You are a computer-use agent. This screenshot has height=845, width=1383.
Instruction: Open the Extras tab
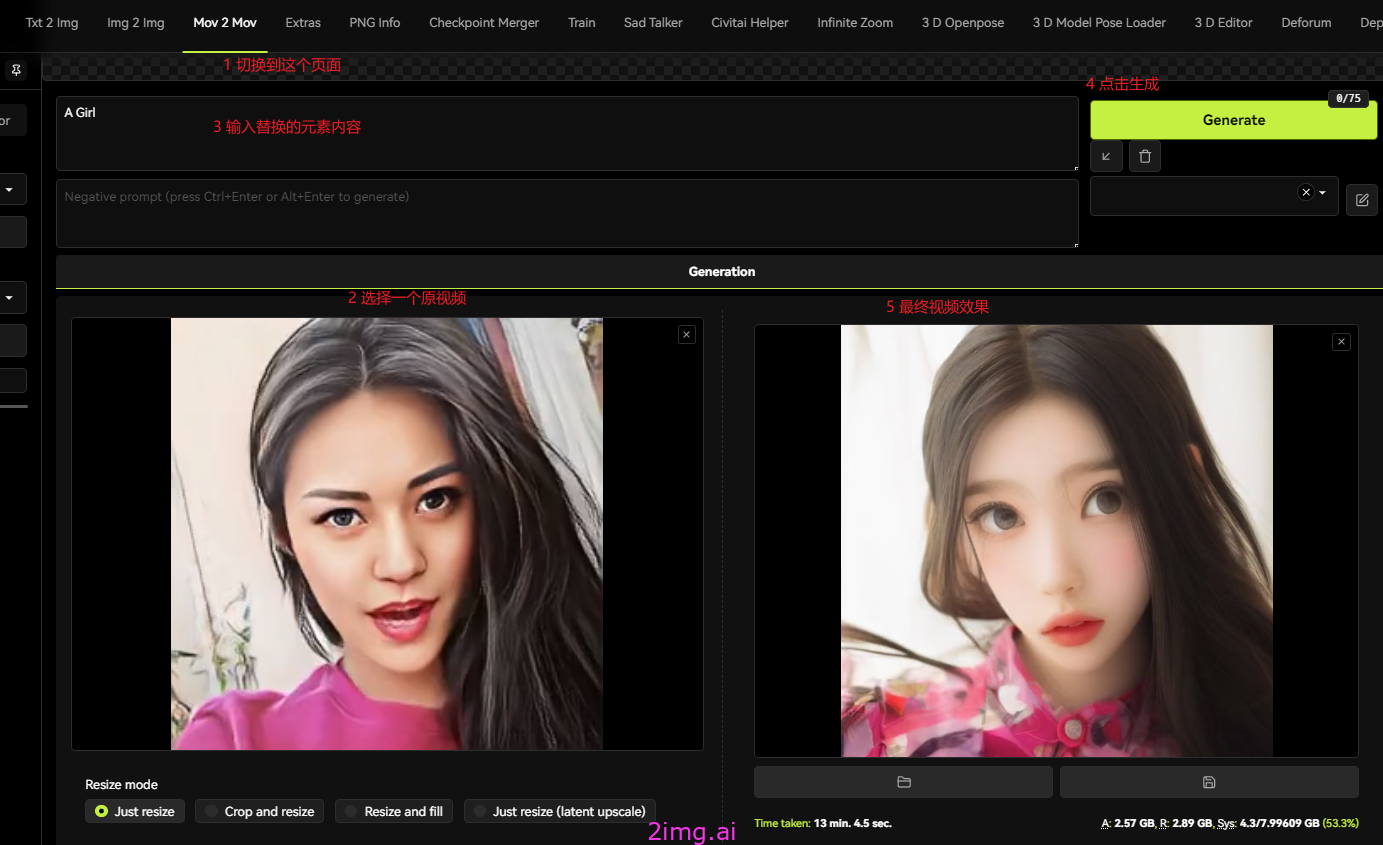pyautogui.click(x=303, y=23)
